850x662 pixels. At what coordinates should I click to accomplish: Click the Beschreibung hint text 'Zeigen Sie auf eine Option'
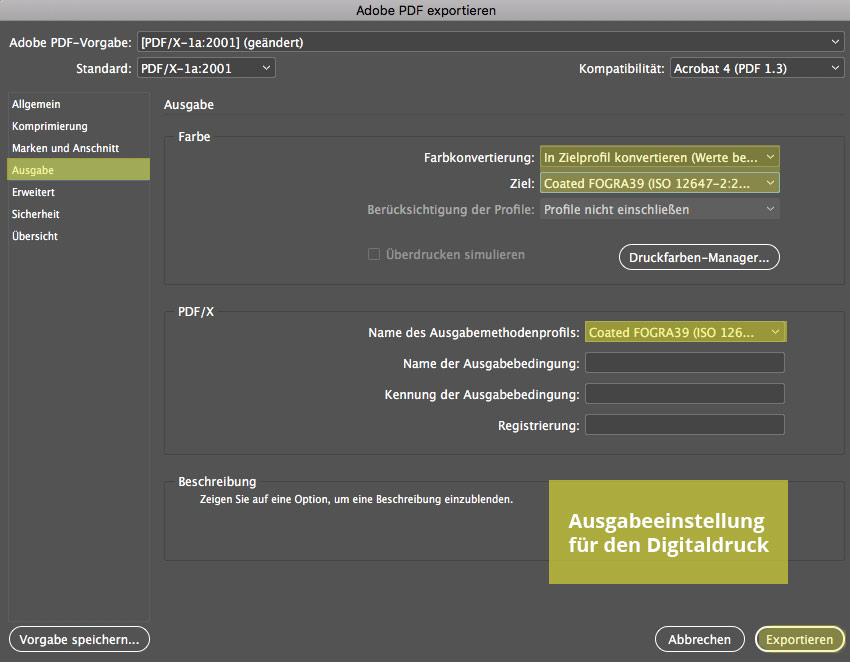coord(356,499)
